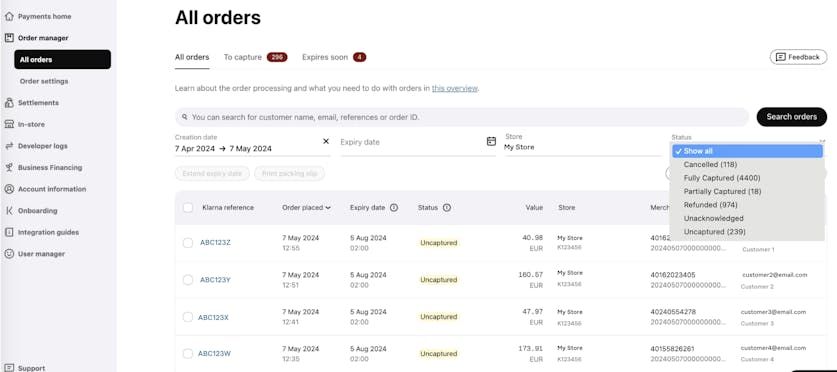Switch to the All orders tab

192,57
